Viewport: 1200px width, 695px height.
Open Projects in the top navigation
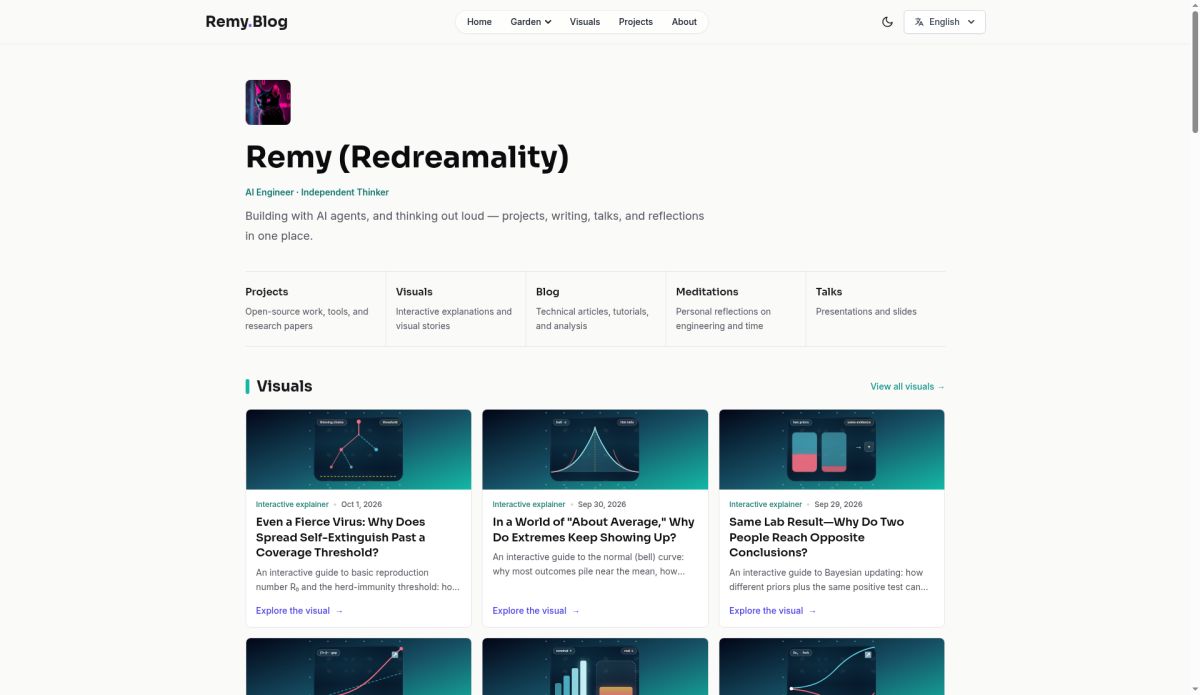click(635, 22)
